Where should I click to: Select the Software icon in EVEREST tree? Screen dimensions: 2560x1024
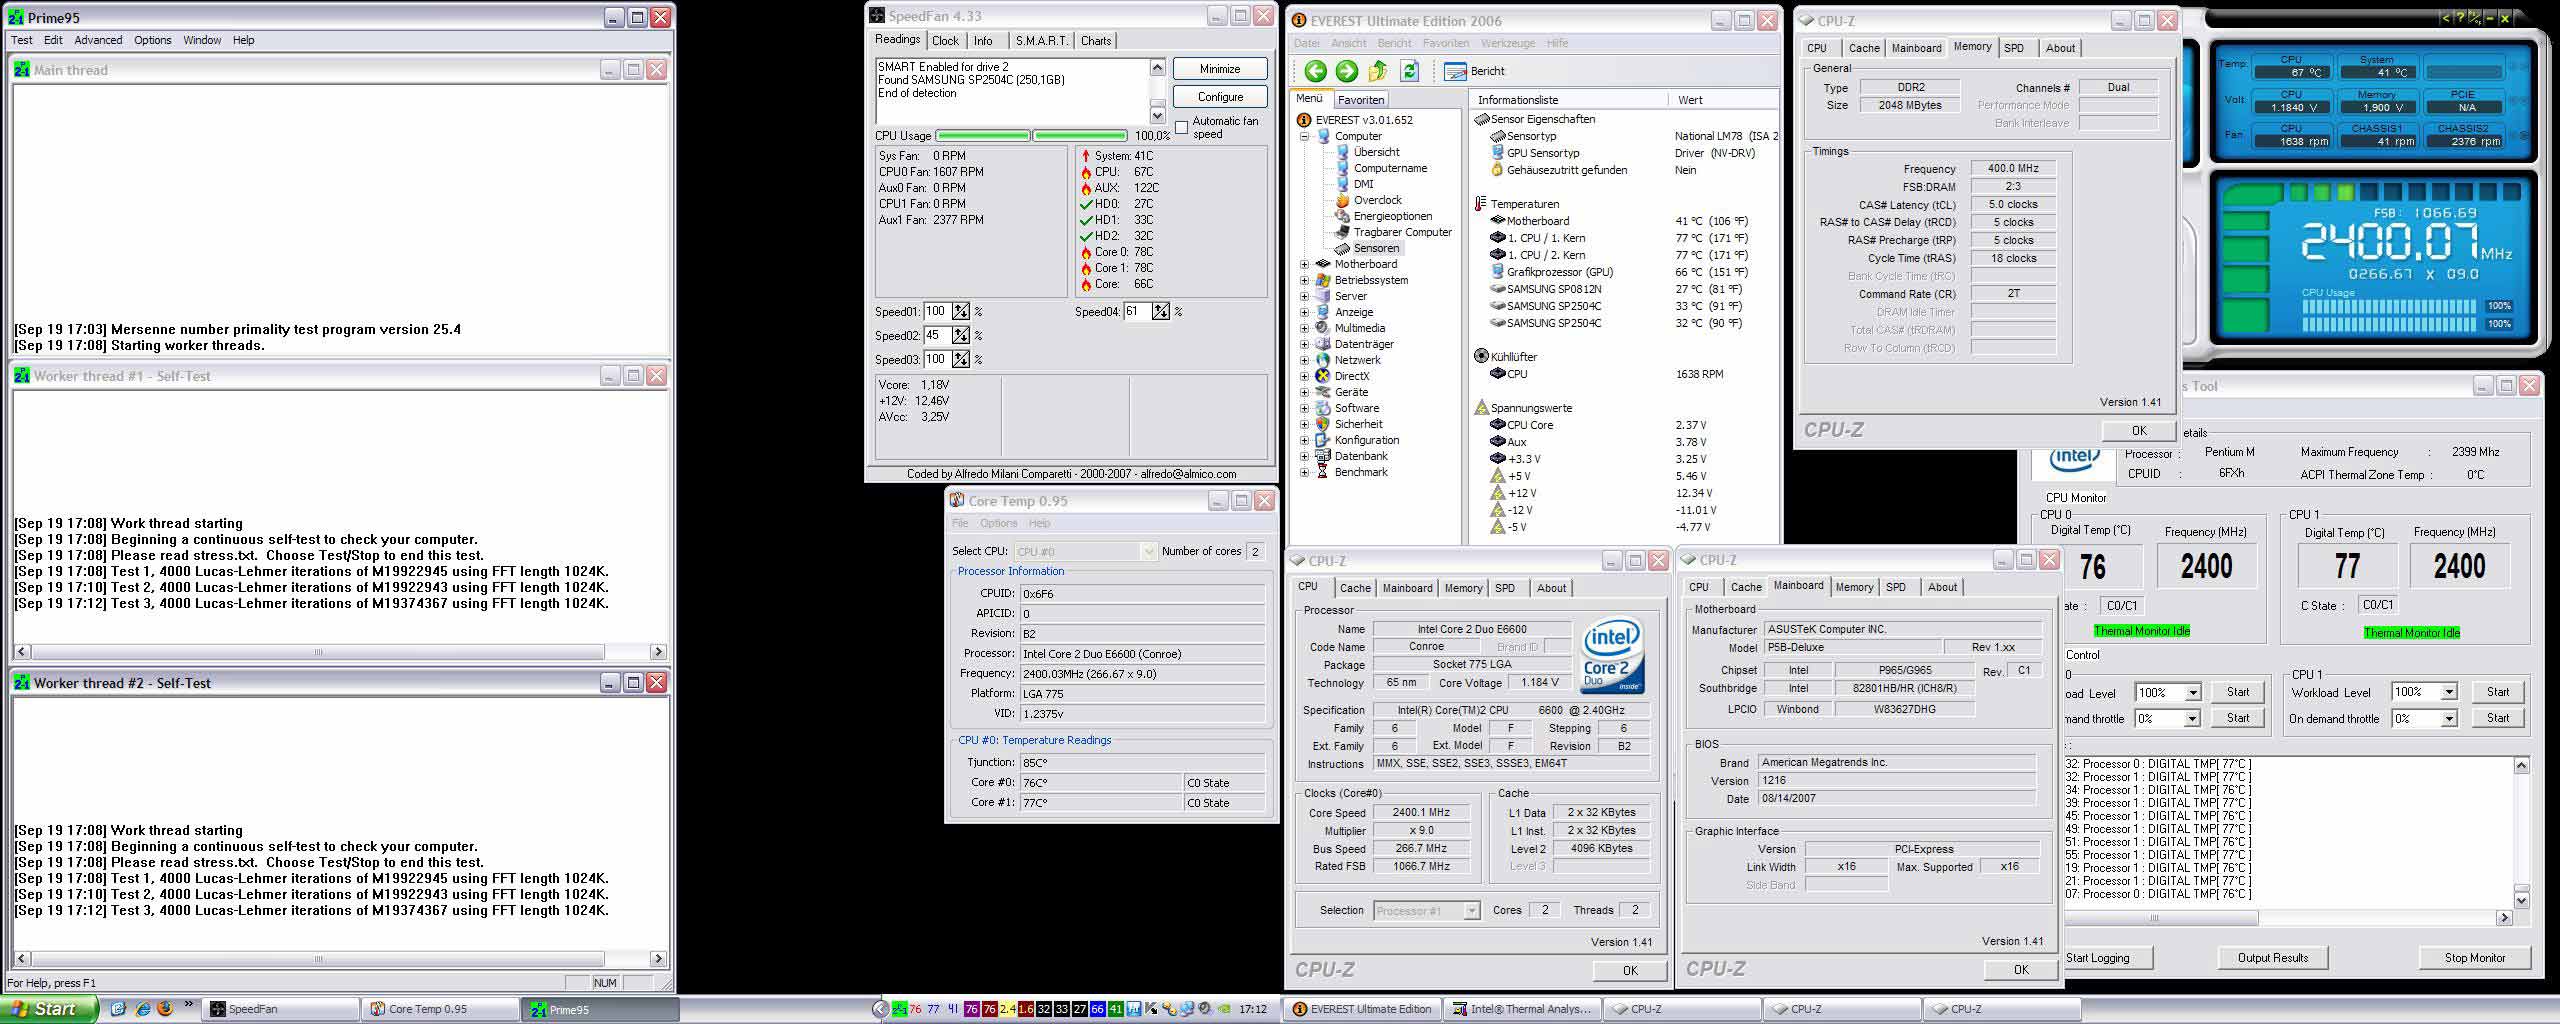[x=1323, y=408]
